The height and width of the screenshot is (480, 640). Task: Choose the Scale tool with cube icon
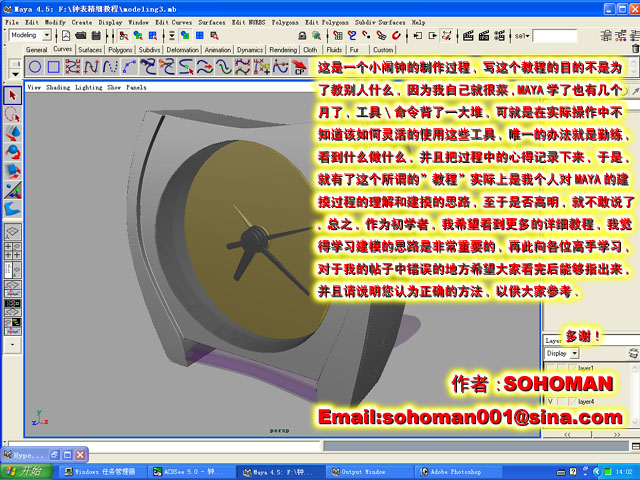12,171
